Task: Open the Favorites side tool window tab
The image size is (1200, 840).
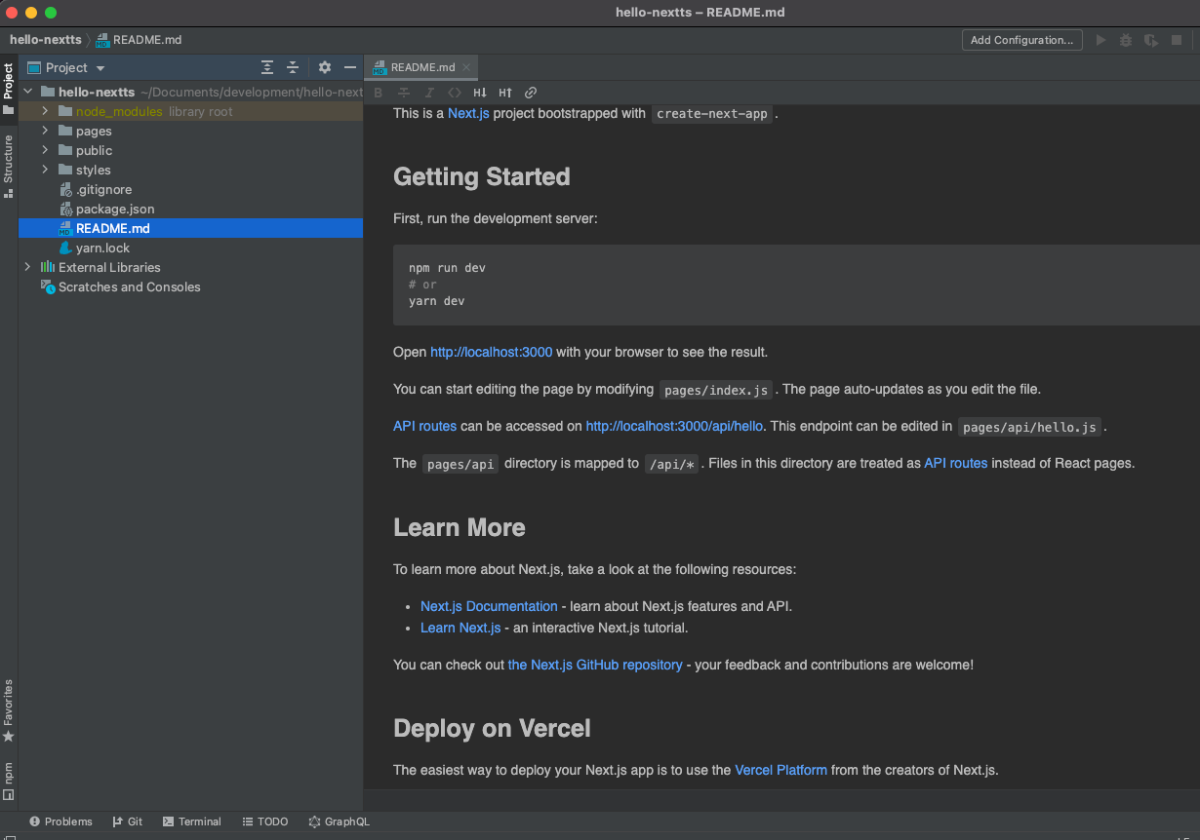Action: tap(8, 710)
